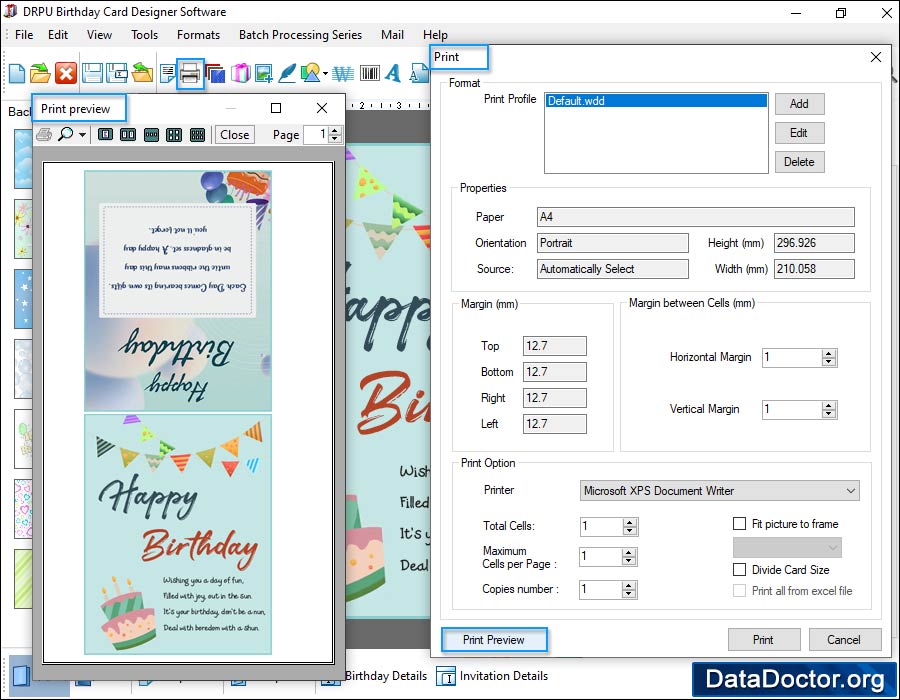900x700 pixels.
Task: Click the Close button in Print preview toolbar
Action: click(235, 135)
